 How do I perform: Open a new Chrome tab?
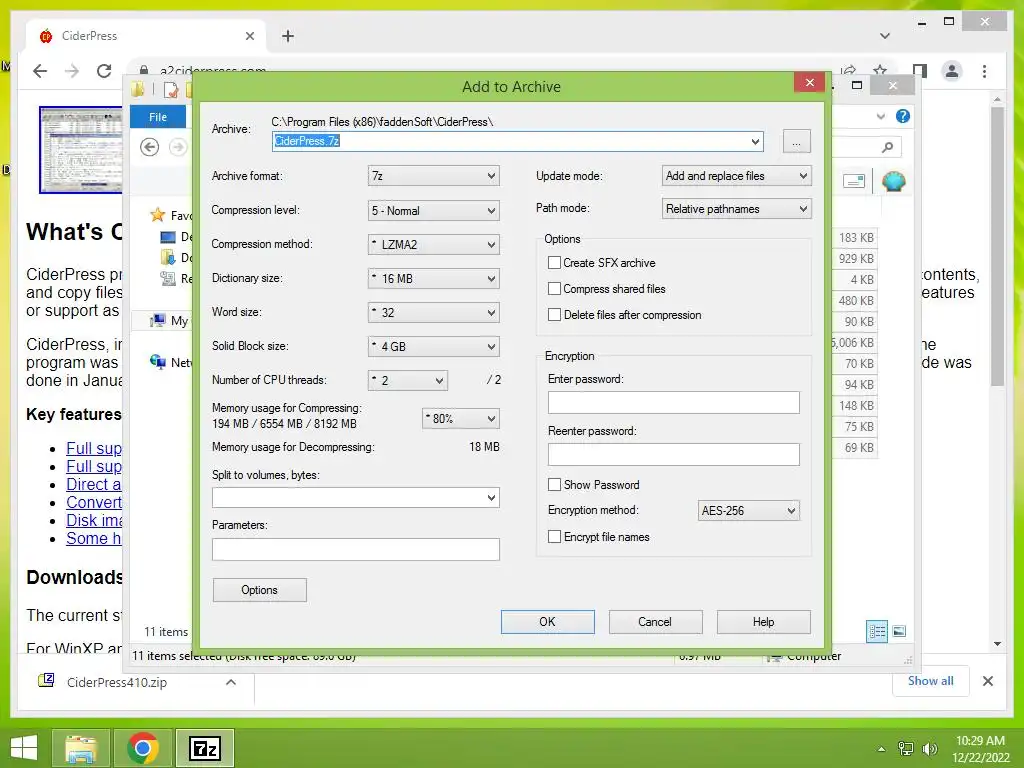[288, 36]
